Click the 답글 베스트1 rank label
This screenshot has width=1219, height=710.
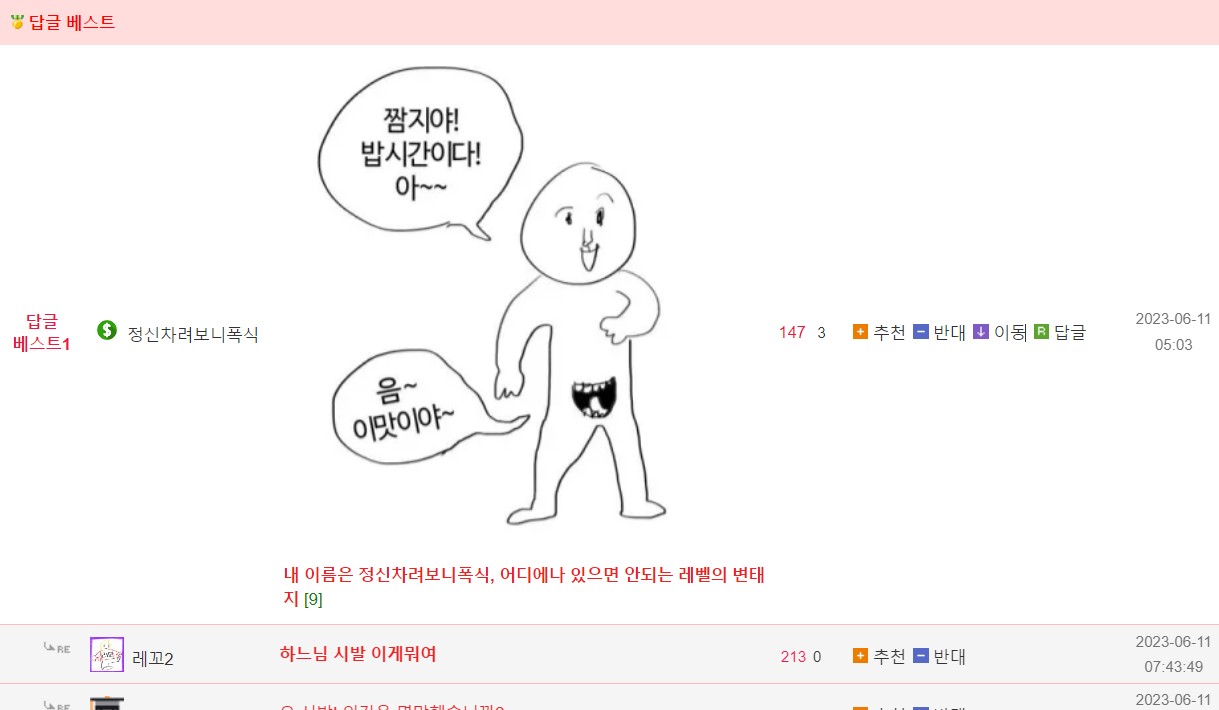pos(41,333)
